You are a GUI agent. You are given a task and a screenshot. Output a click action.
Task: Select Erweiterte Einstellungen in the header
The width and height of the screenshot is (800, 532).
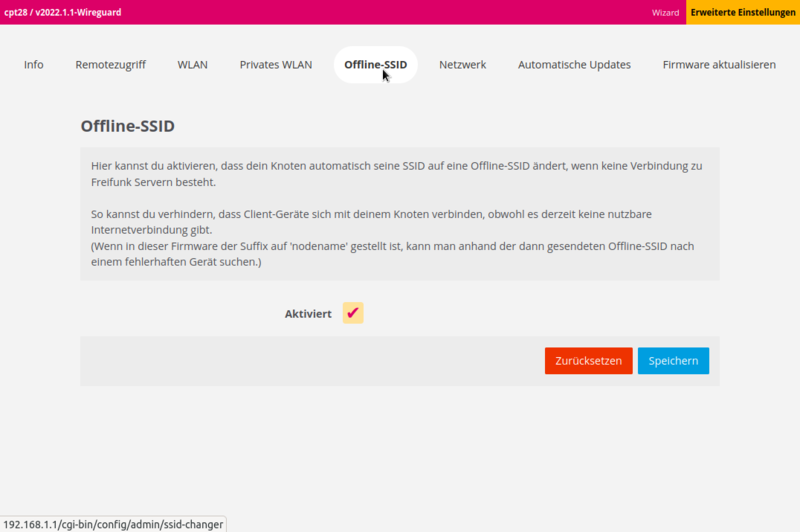pyautogui.click(x=743, y=12)
